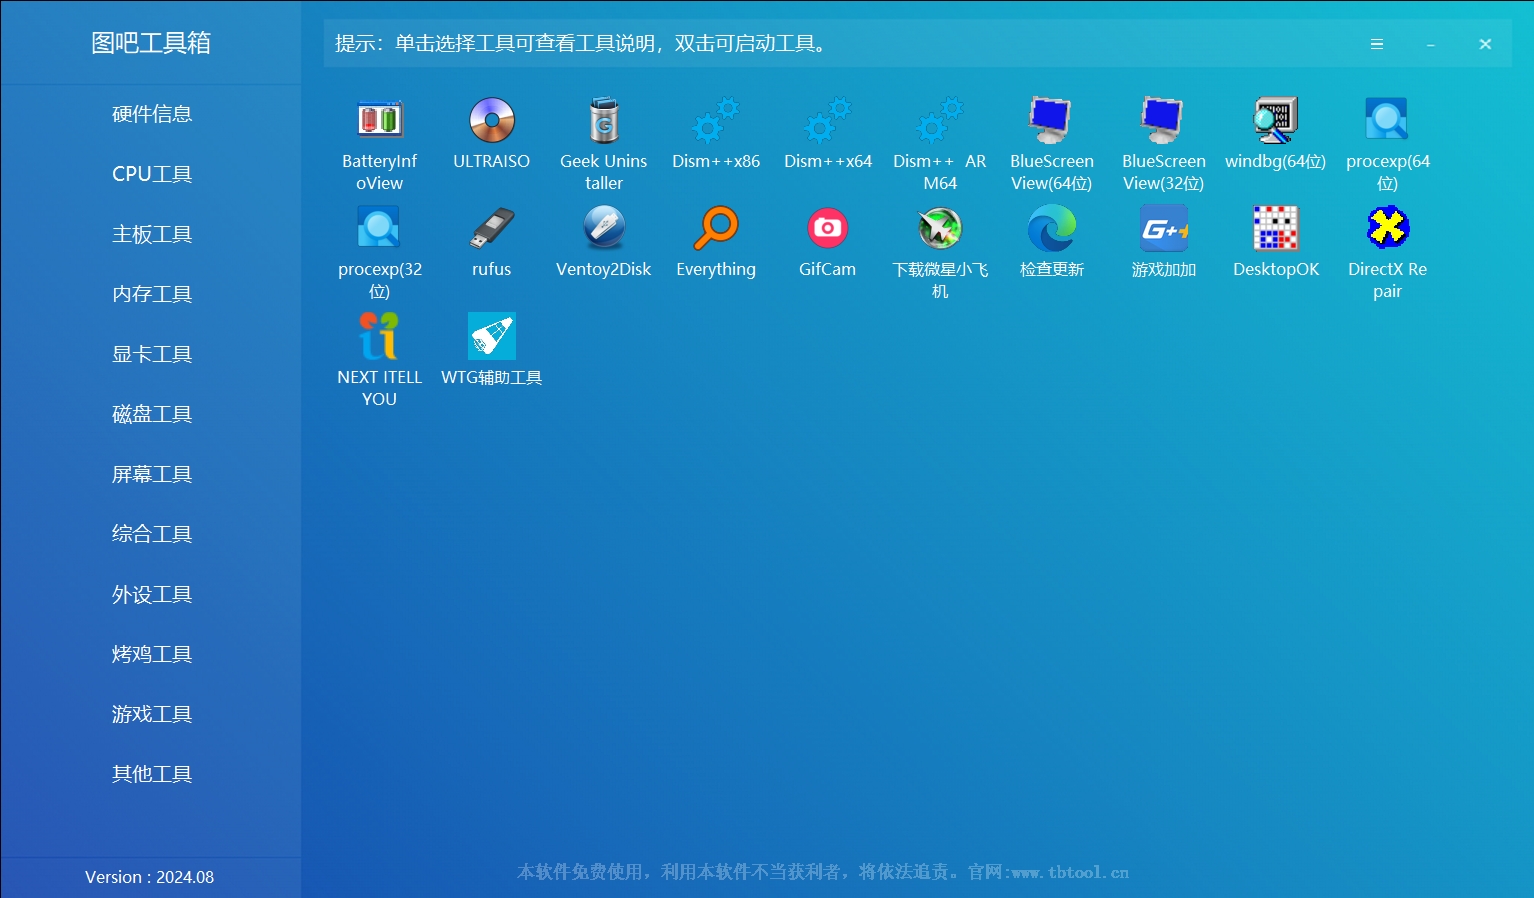1534x898 pixels.
Task: Select the DesktopOK grid icon
Action: (x=1276, y=228)
